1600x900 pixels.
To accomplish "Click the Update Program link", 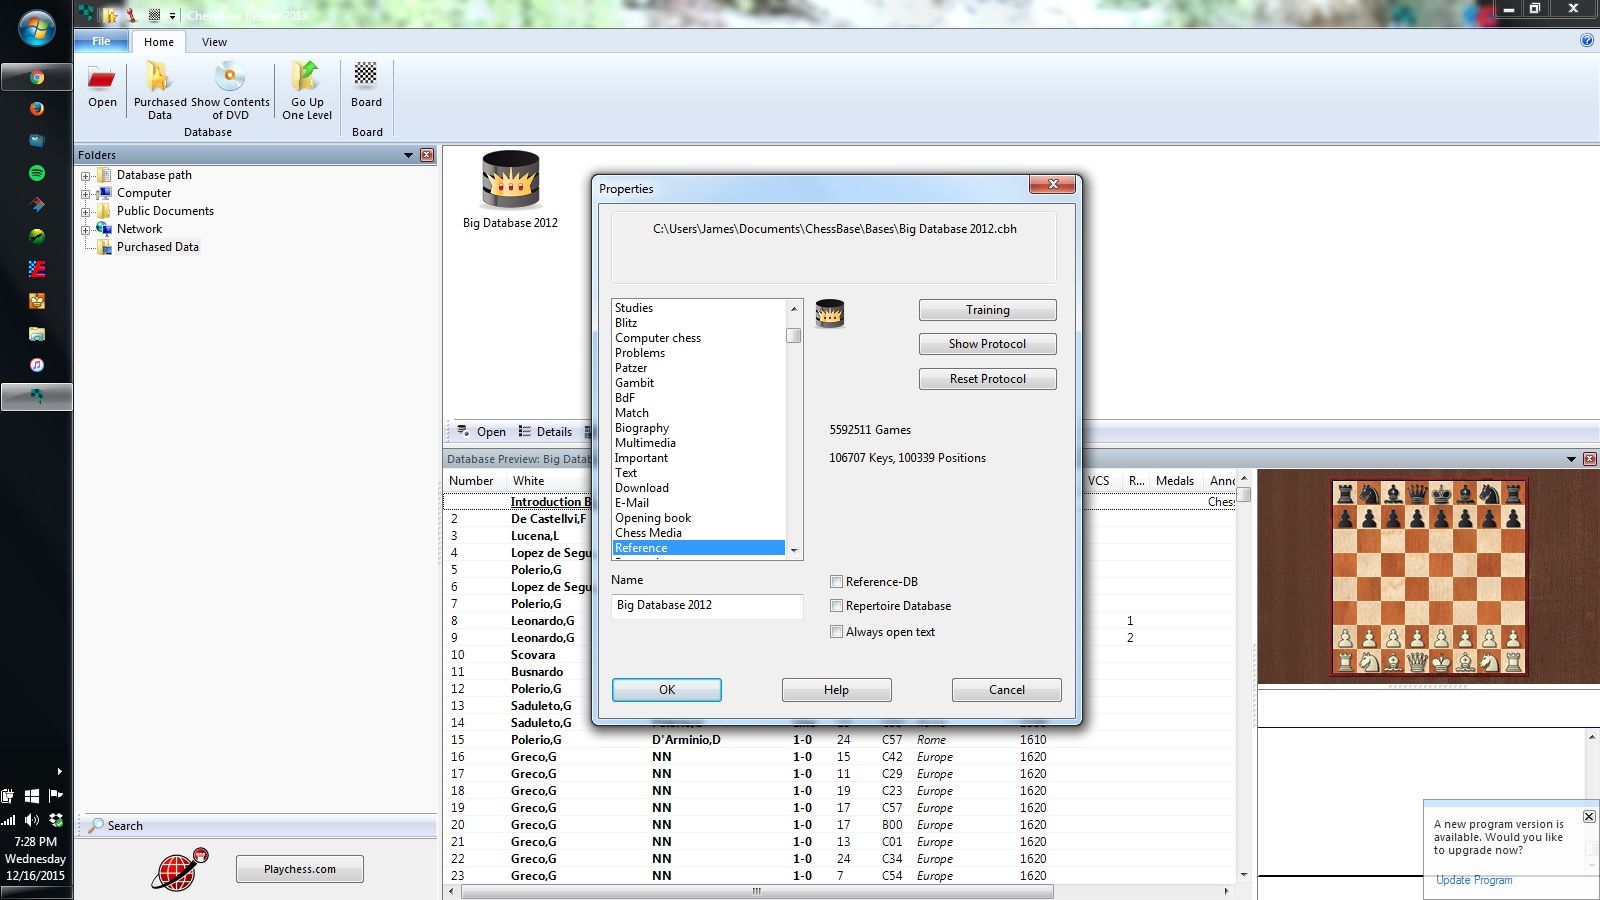I will (x=1474, y=880).
